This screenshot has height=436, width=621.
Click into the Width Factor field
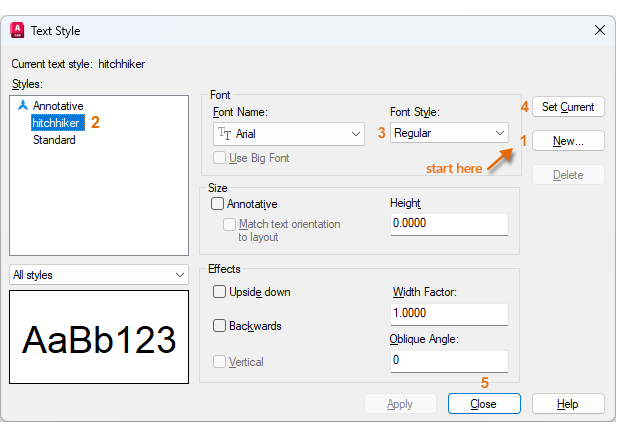(x=448, y=313)
